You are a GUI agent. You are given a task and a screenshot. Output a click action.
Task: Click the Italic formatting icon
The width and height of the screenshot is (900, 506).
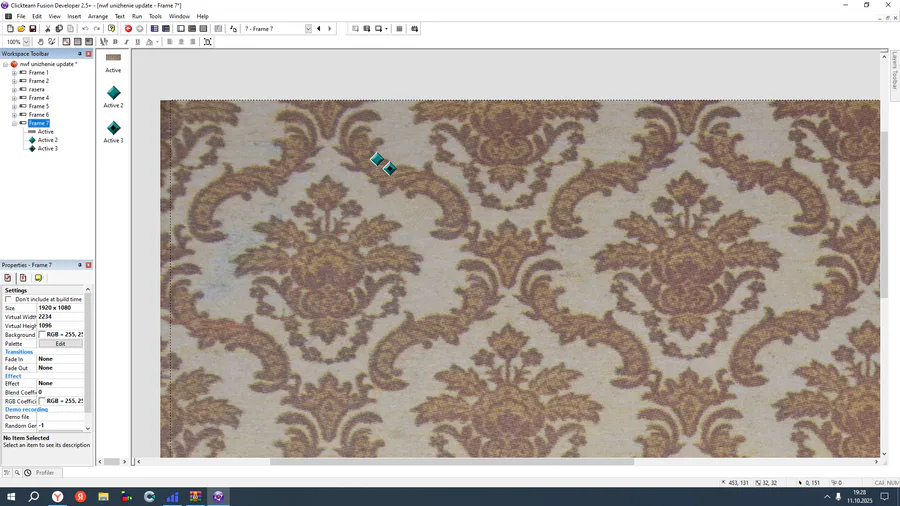(126, 42)
